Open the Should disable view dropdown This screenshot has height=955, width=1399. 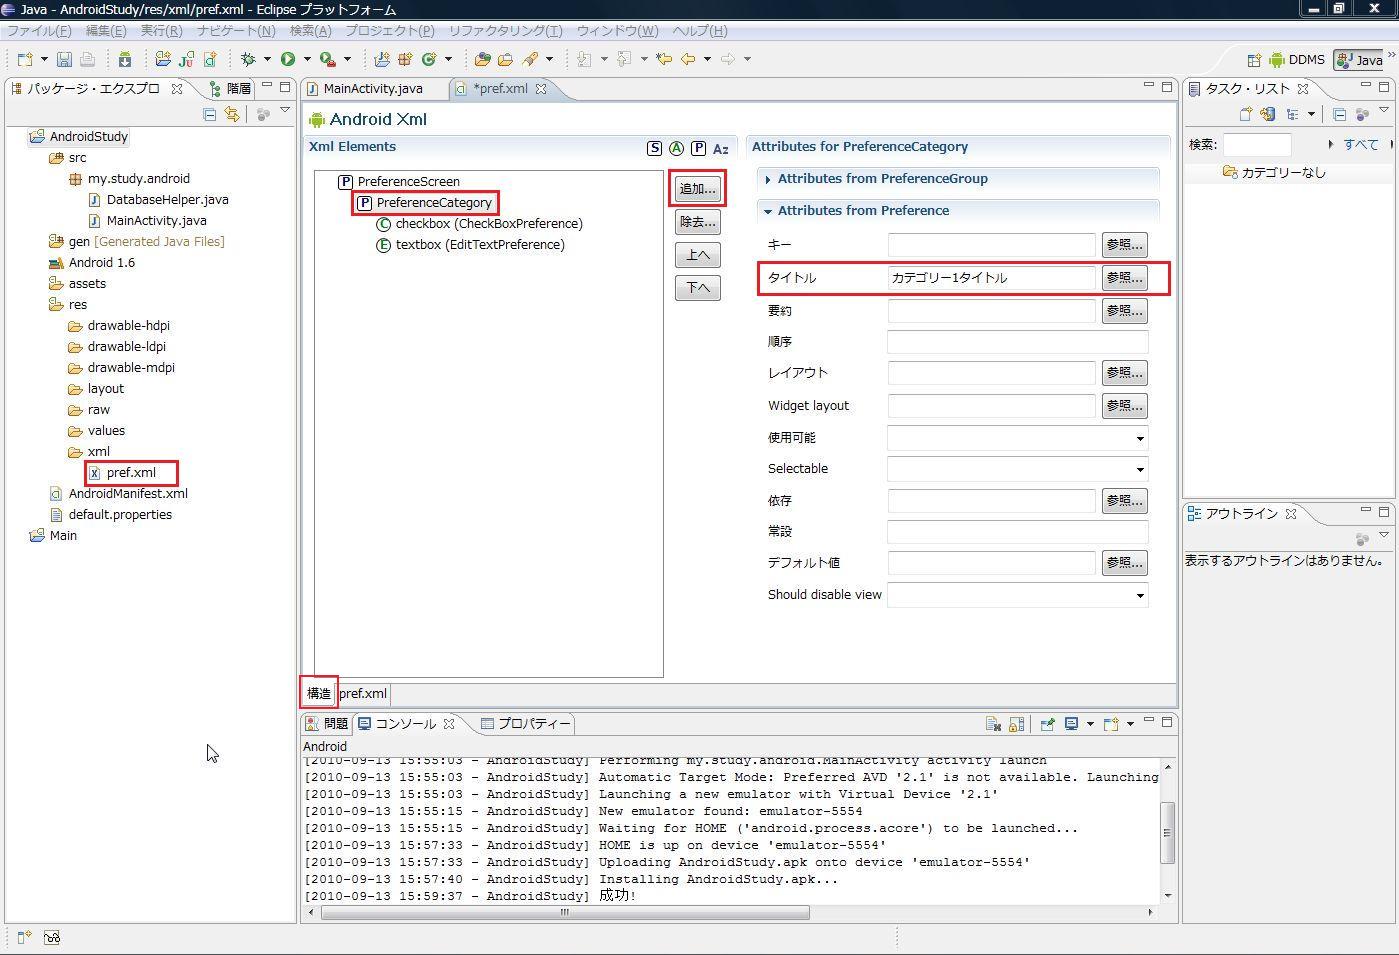coord(1139,595)
